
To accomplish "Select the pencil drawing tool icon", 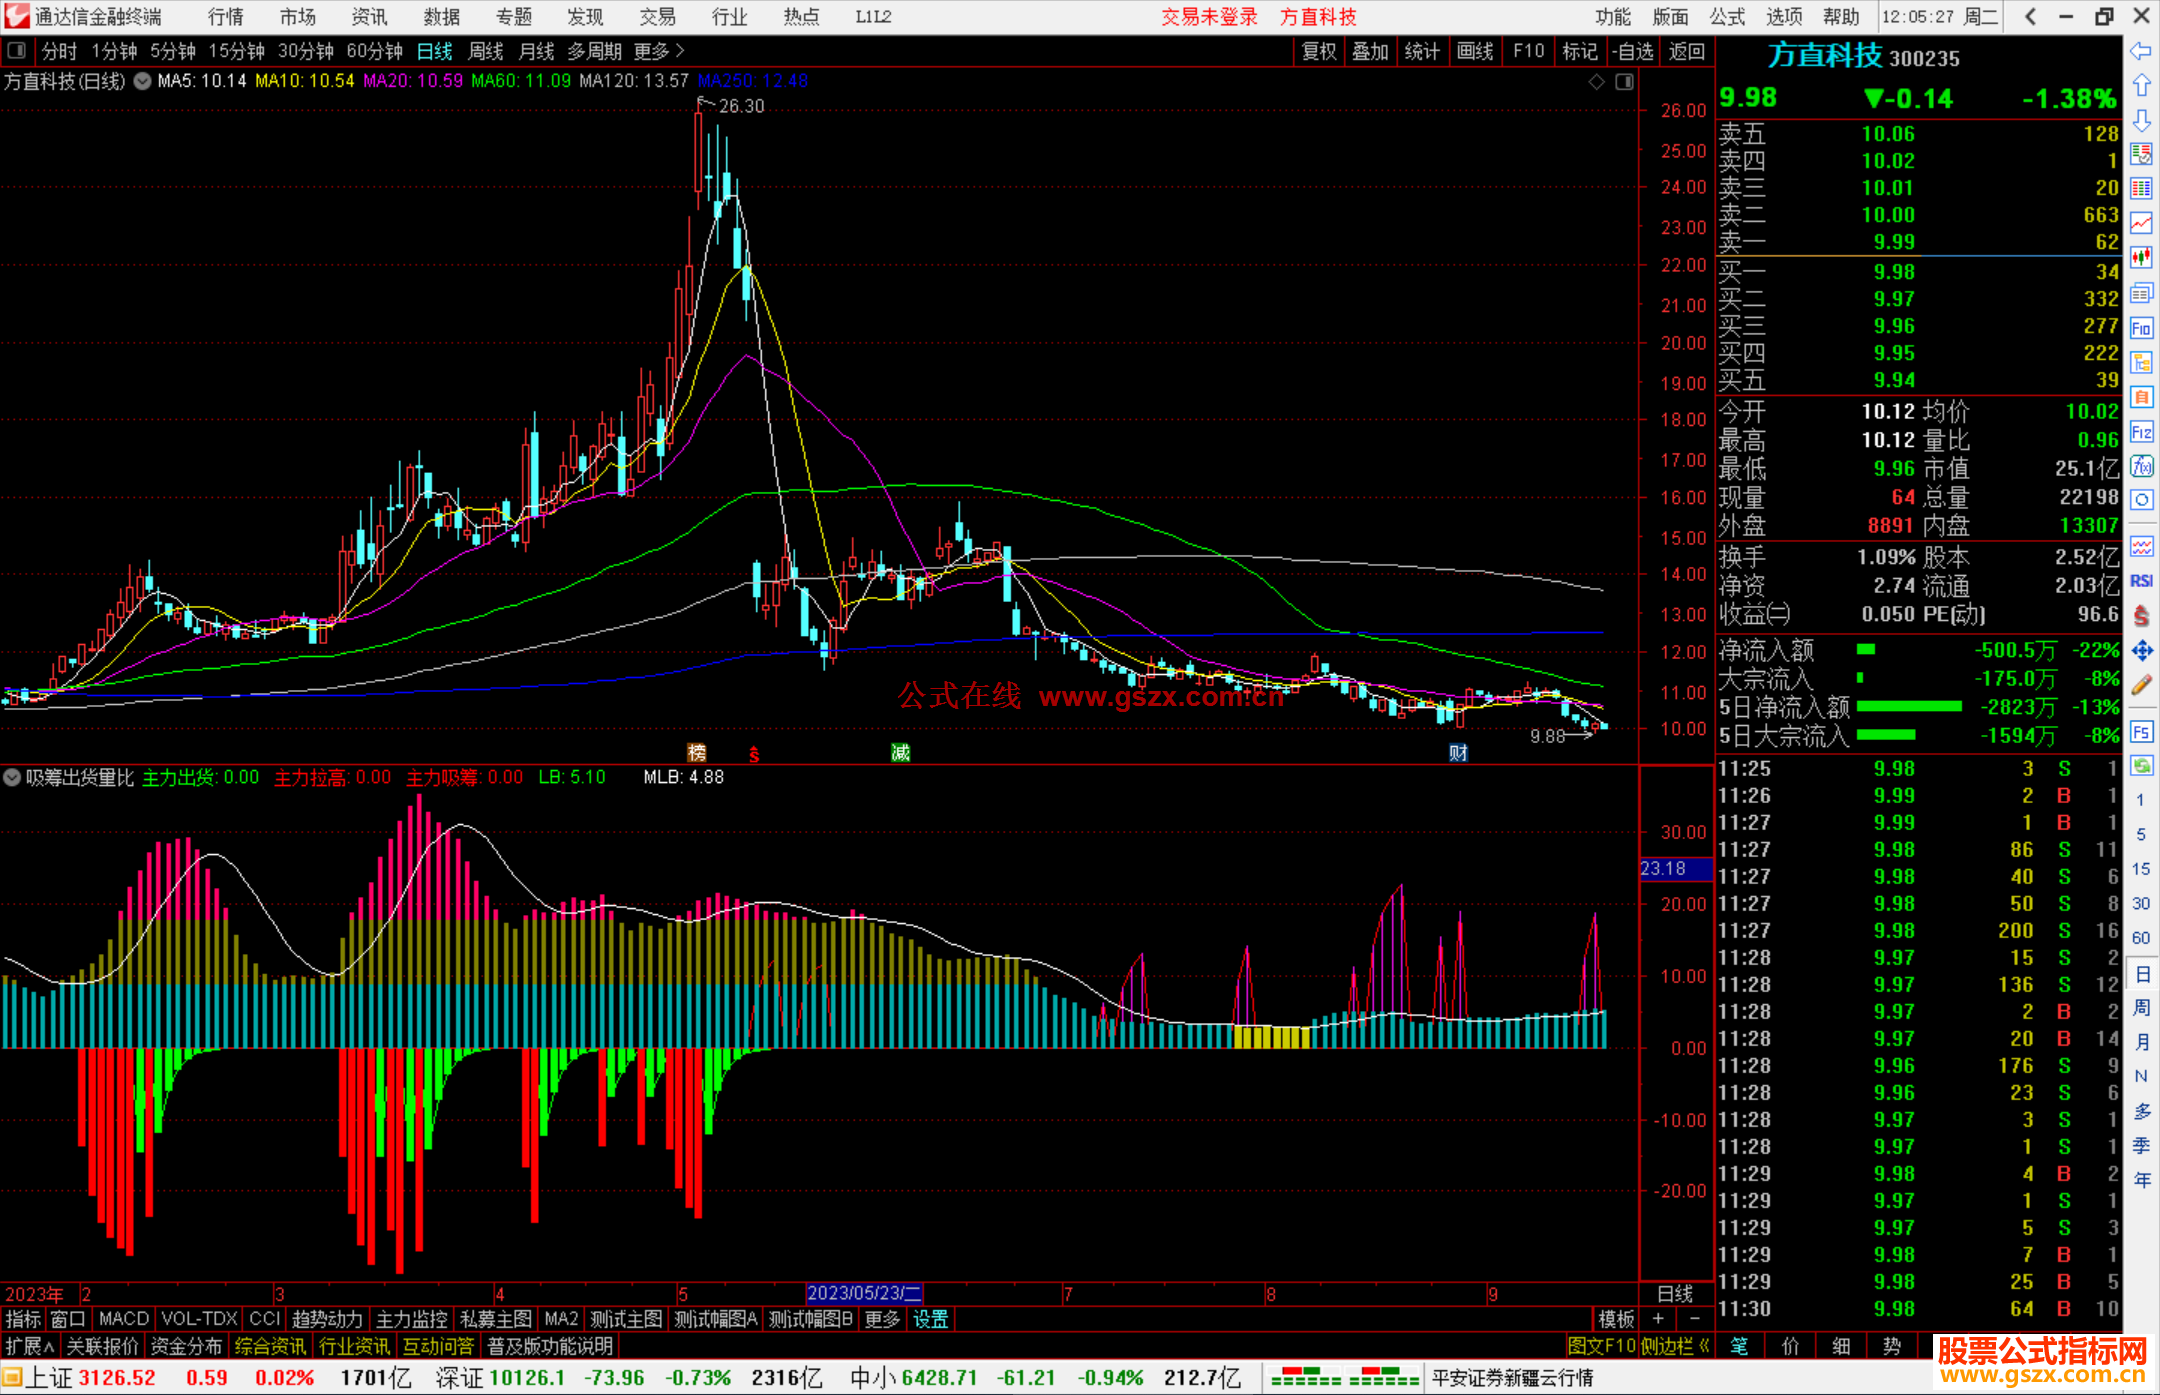I will tap(2141, 685).
